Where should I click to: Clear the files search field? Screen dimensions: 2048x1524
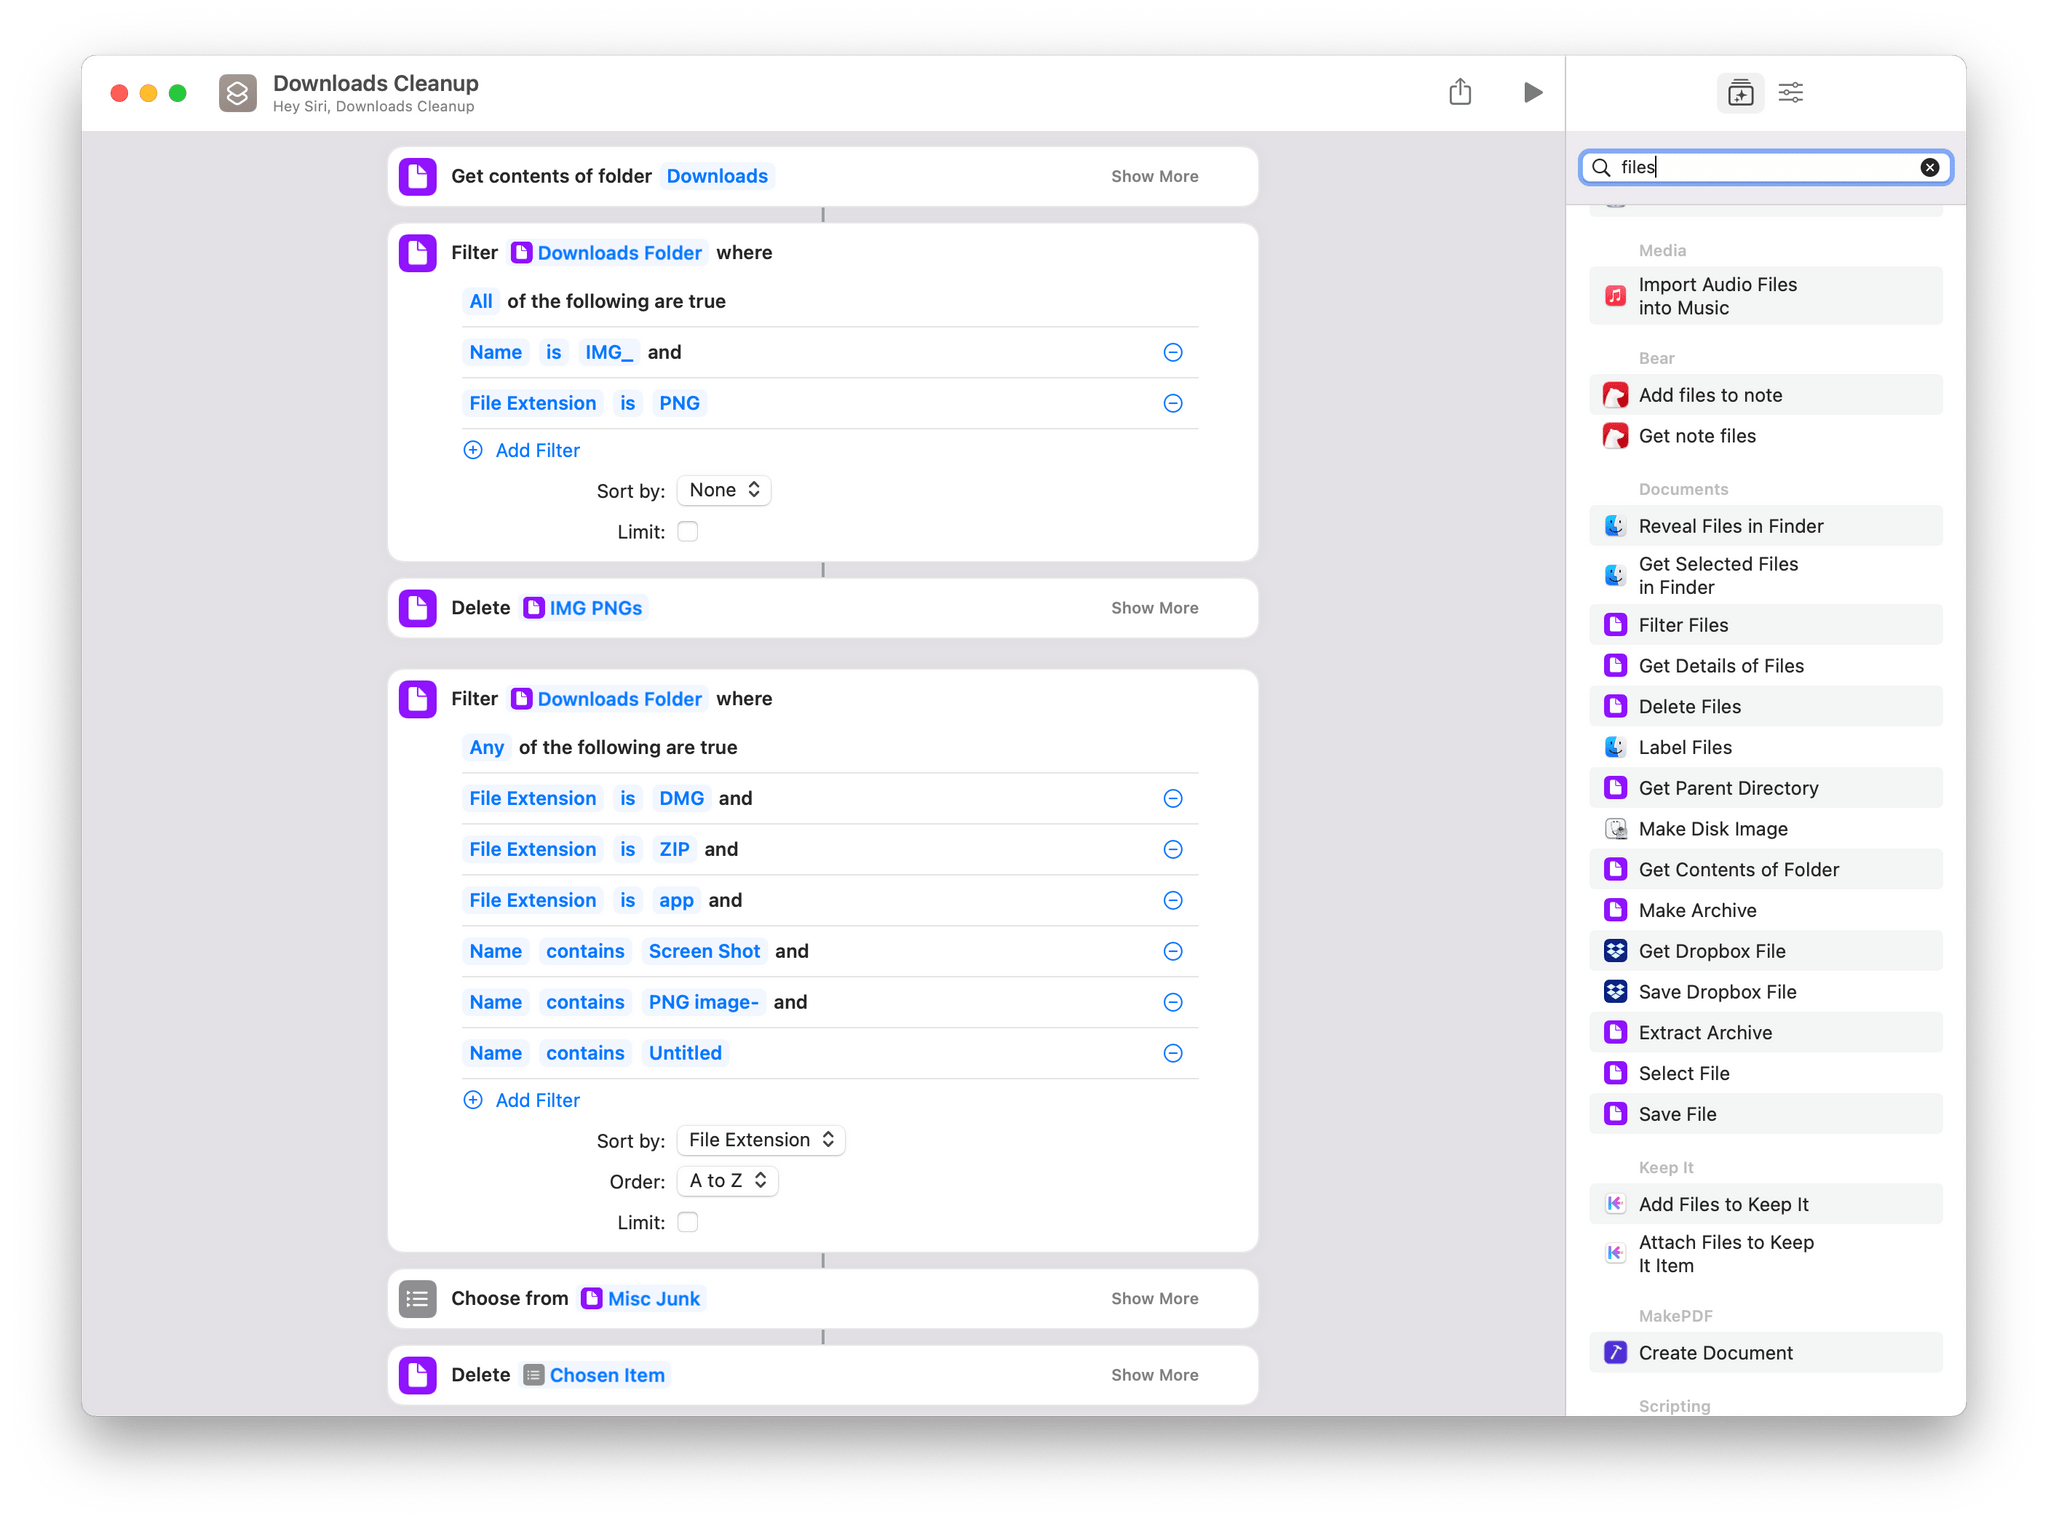coord(1929,167)
